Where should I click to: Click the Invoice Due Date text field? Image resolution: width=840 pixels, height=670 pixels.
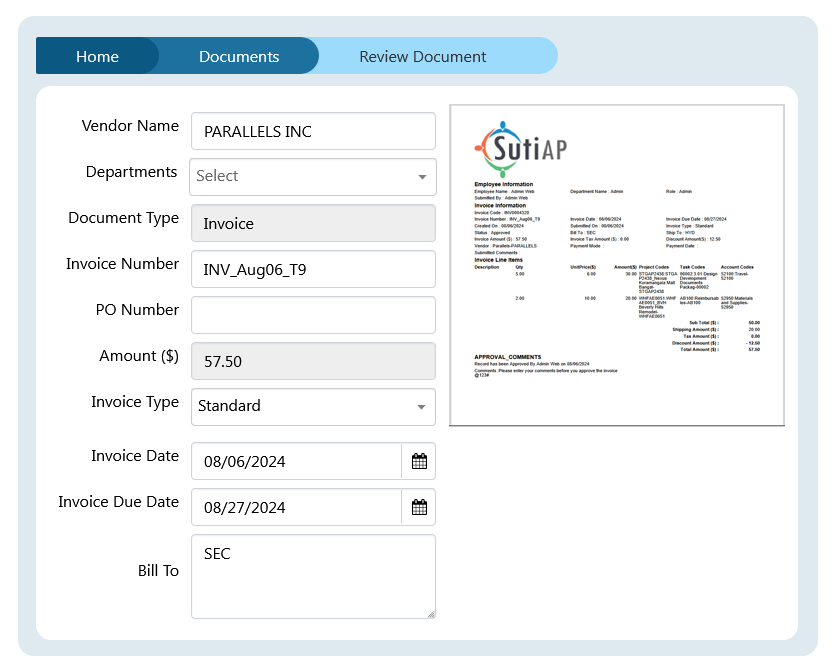tap(296, 507)
